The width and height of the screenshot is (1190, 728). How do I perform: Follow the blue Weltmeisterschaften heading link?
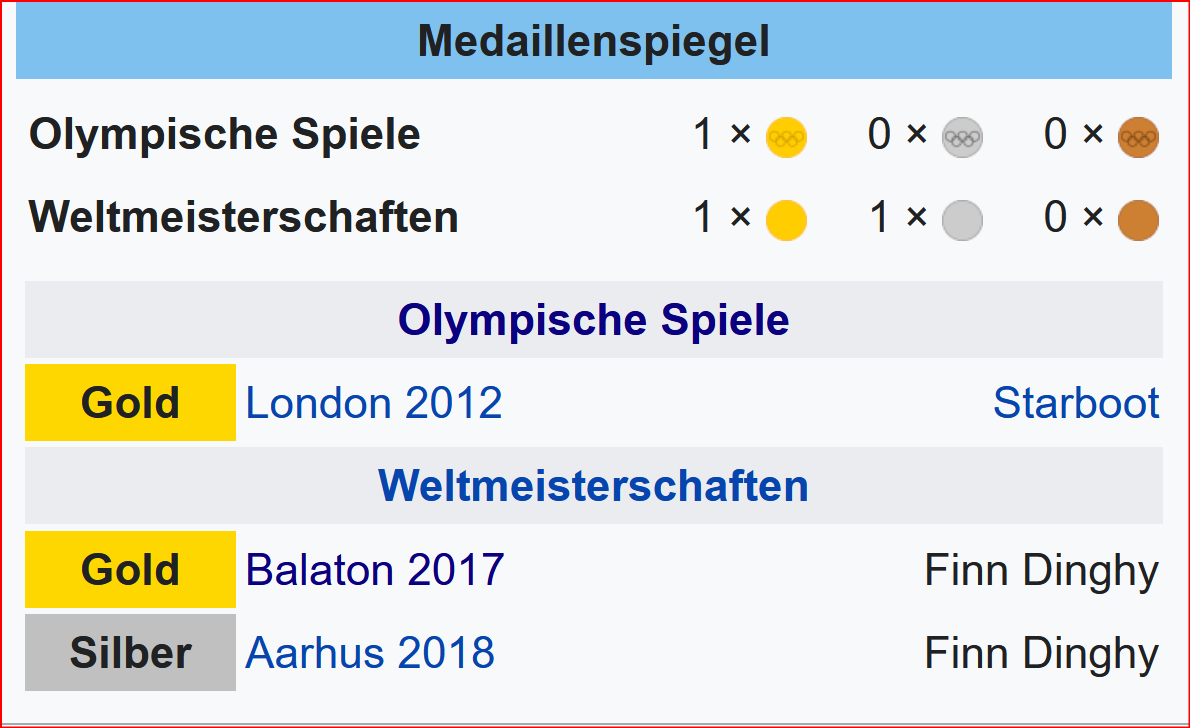[x=593, y=486]
